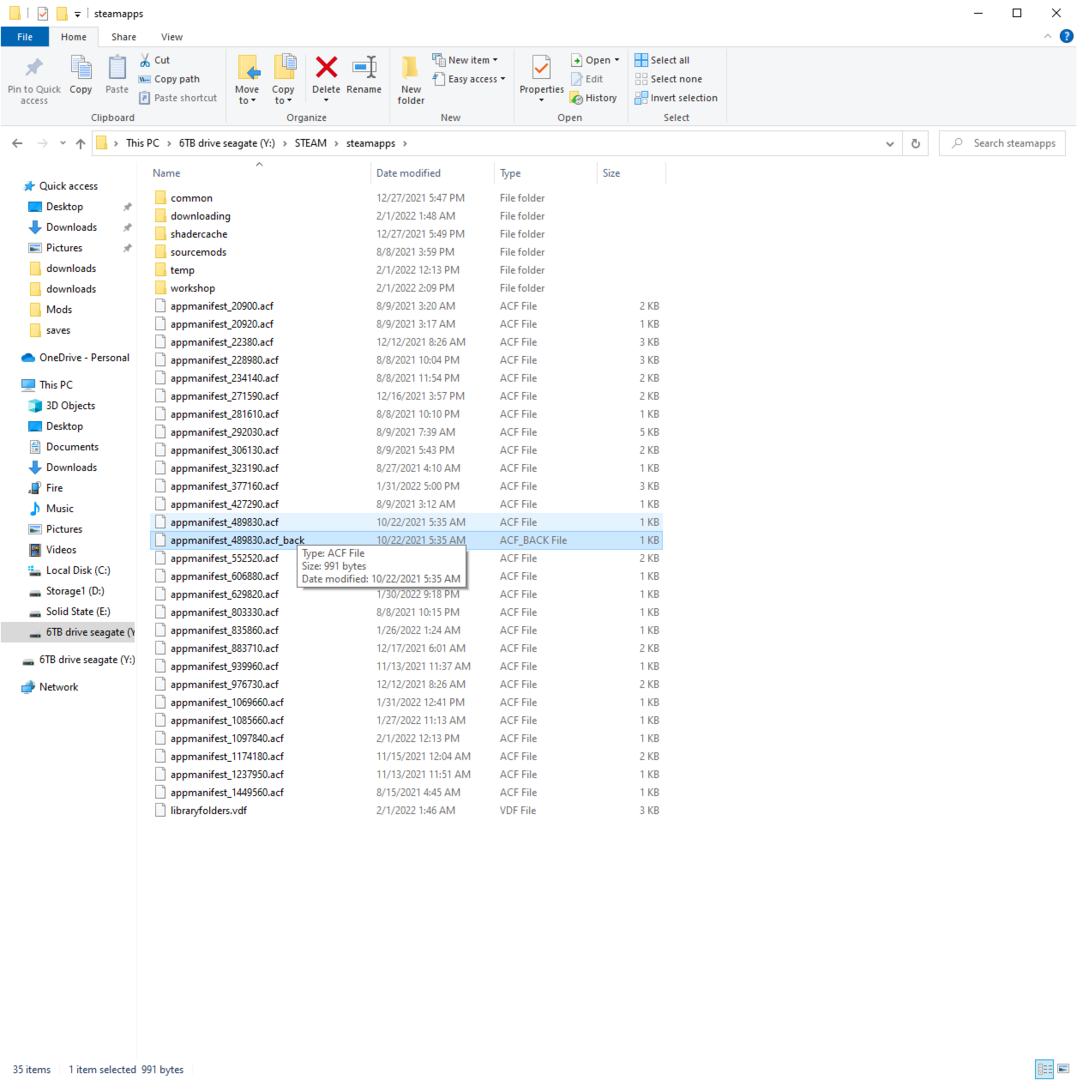Open Quick Access Toolbar customize arrow
1077x1080 pixels.
tap(77, 14)
